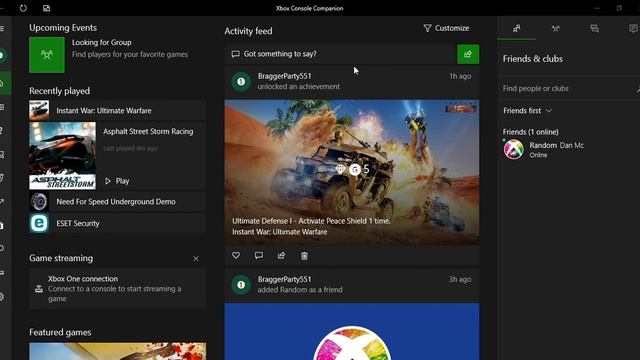
Task: Click the 3h ago timestamp
Action: (x=460, y=280)
